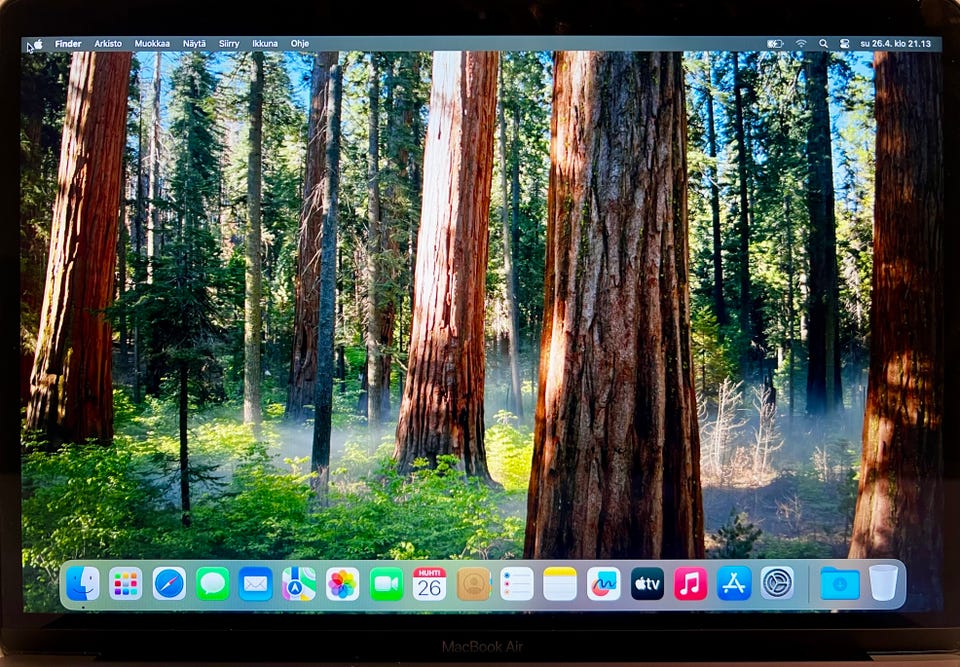Open the Finder menu
The width and height of the screenshot is (960, 667).
point(68,44)
